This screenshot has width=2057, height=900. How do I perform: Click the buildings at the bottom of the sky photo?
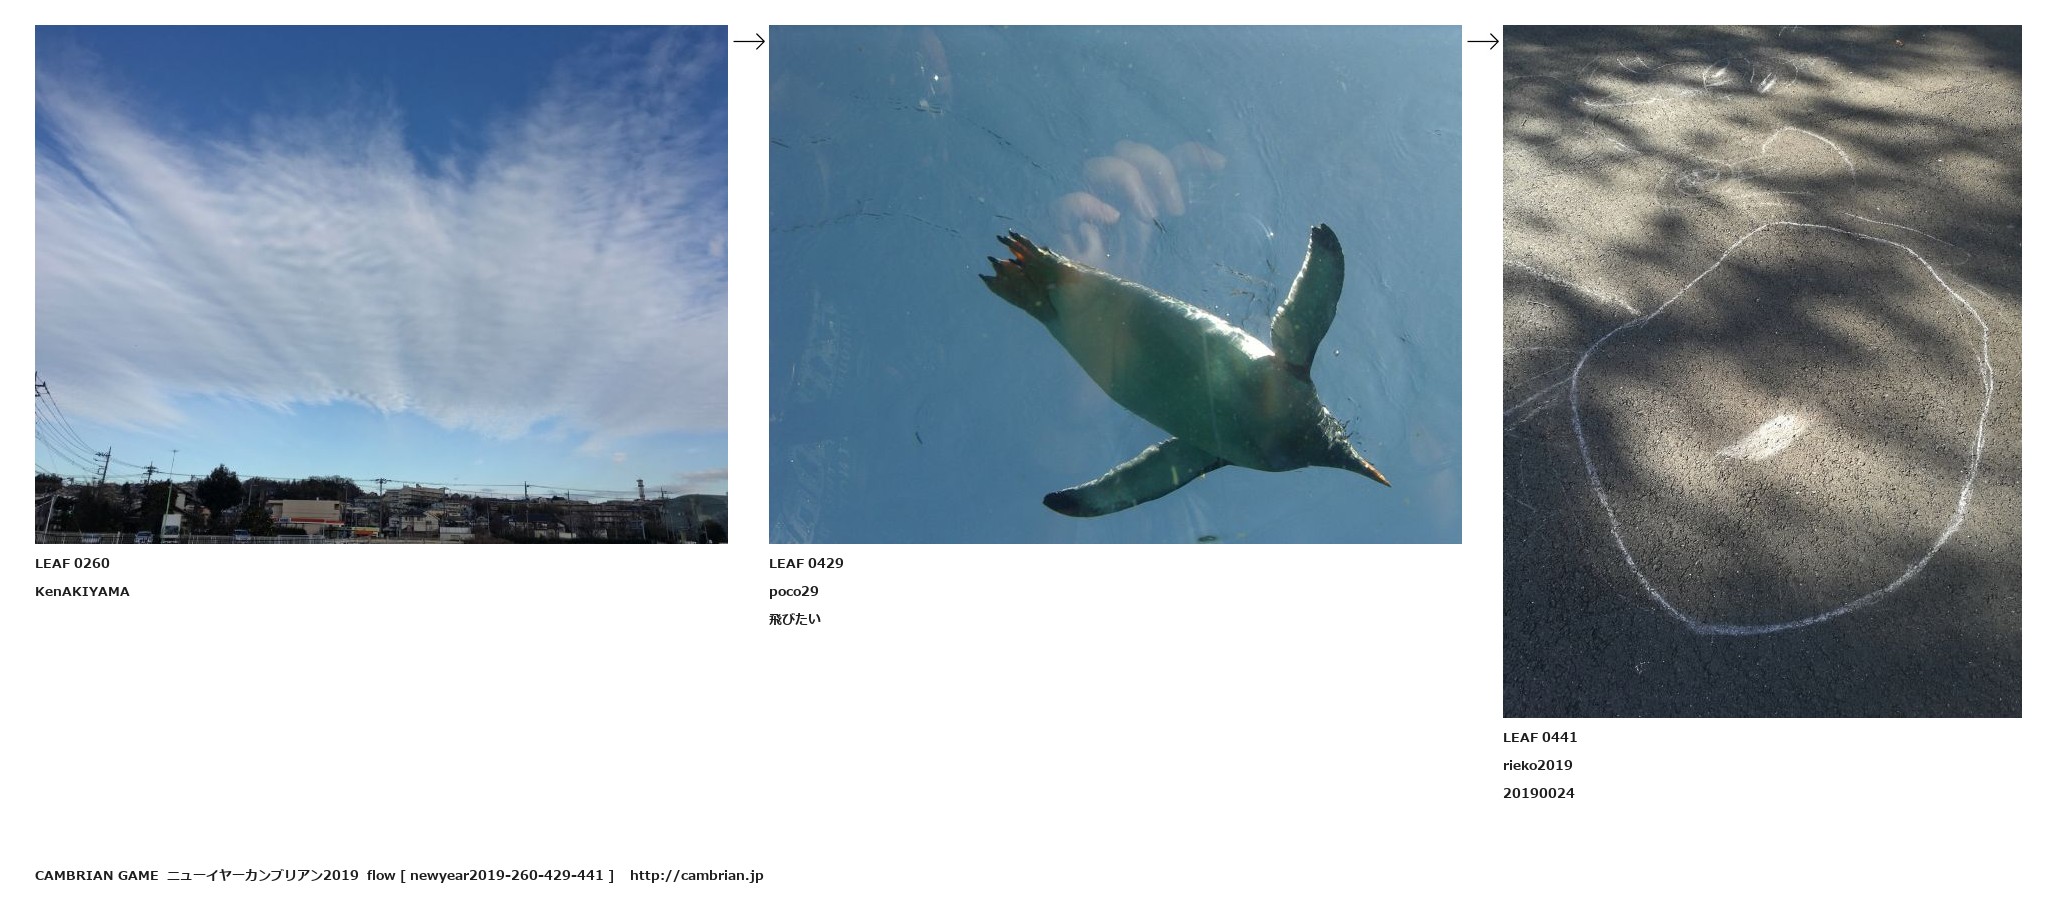(381, 512)
